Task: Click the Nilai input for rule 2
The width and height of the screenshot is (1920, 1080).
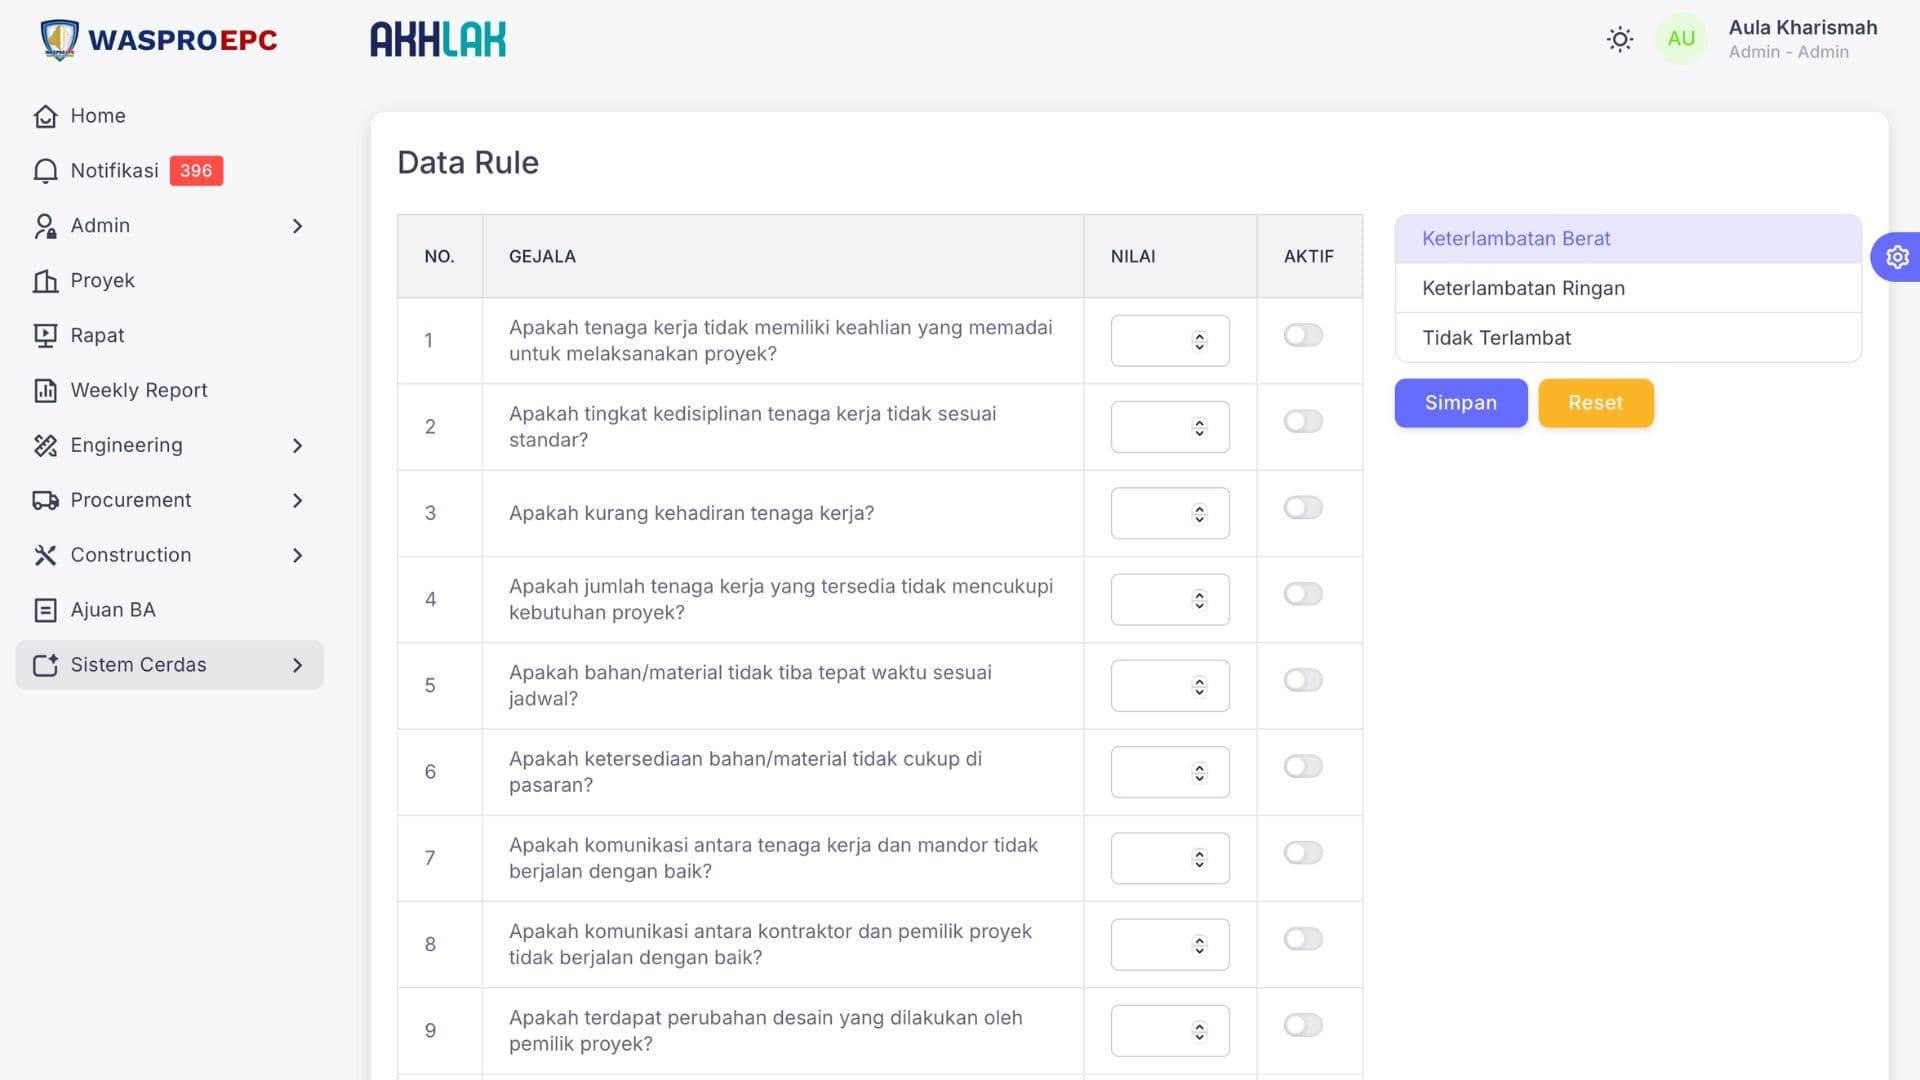Action: (1152, 427)
